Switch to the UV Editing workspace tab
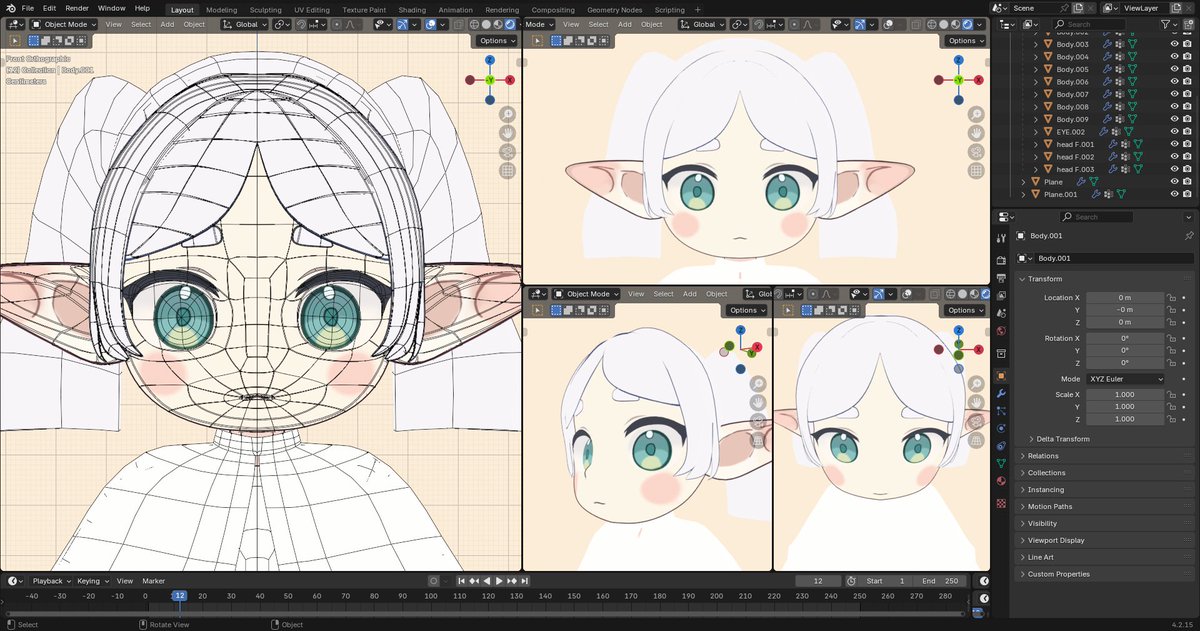 [312, 9]
